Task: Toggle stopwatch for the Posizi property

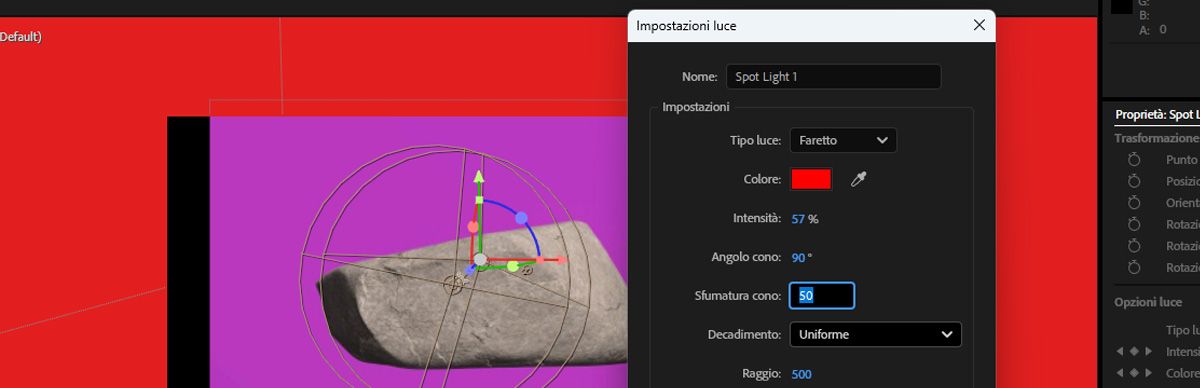Action: click(x=1134, y=181)
